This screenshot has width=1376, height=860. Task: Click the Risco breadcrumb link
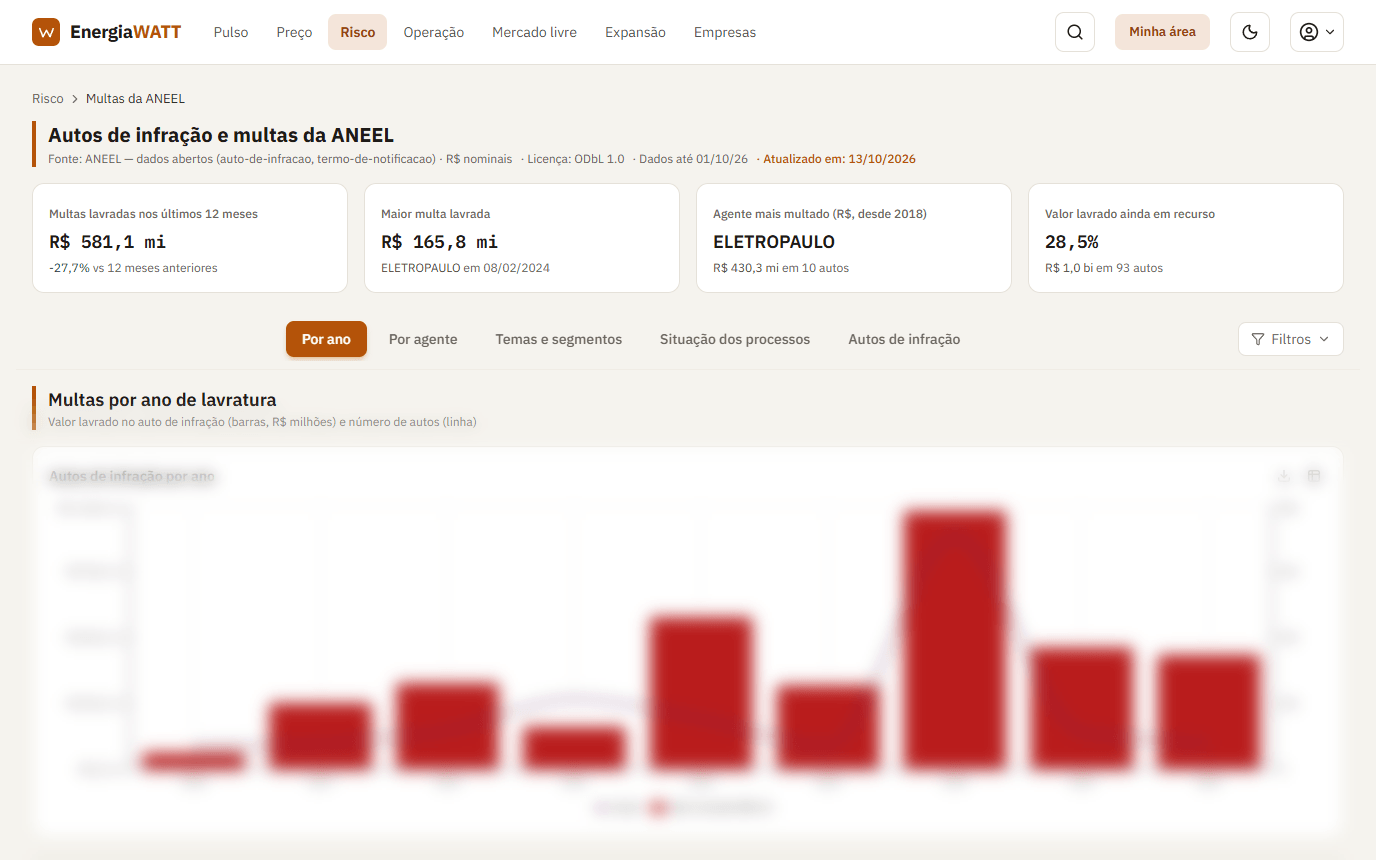[x=48, y=99]
